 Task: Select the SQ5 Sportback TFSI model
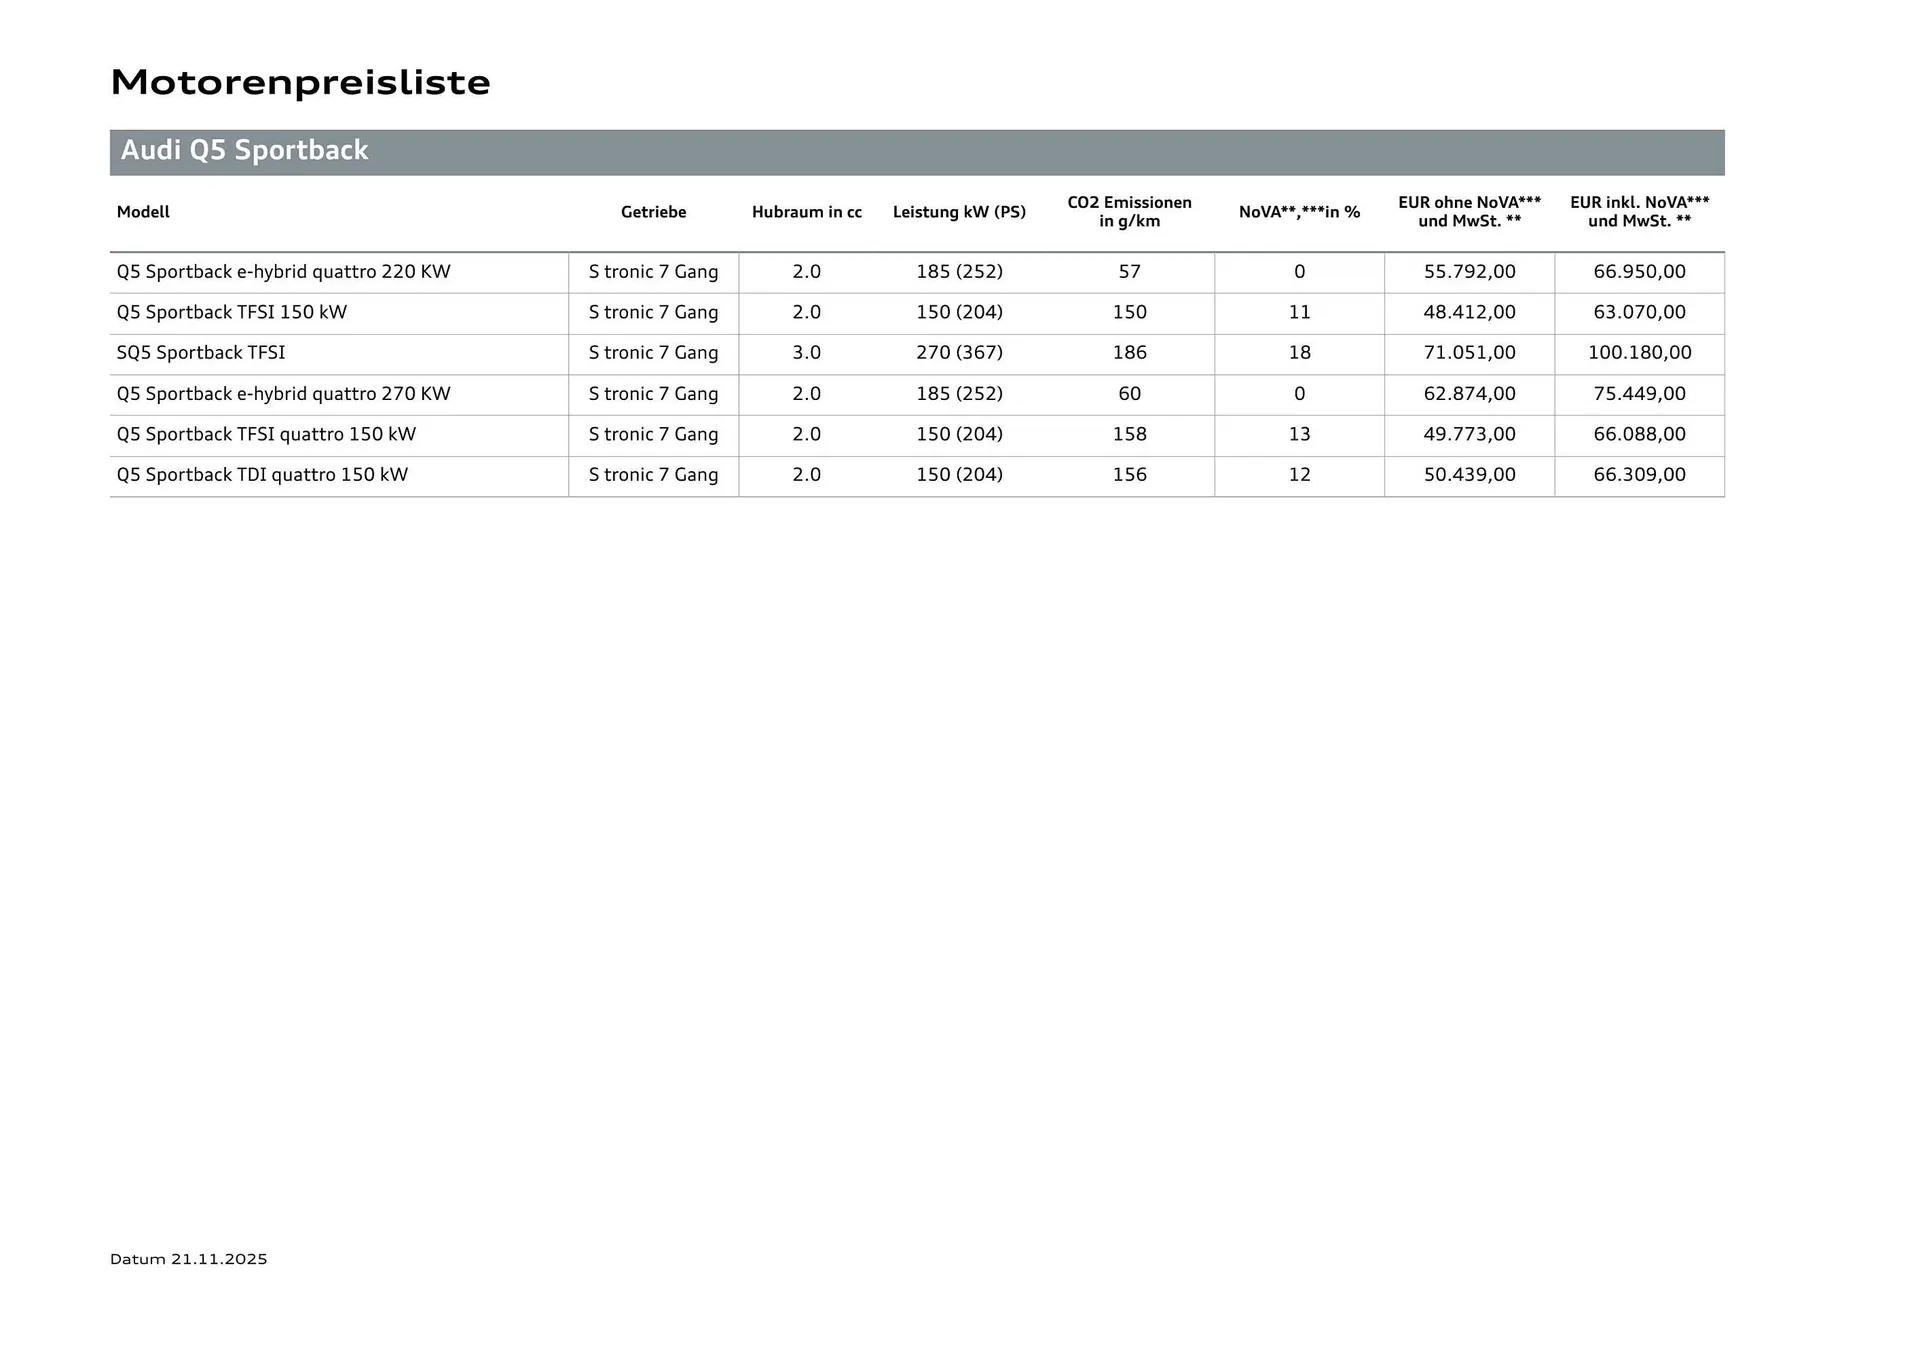coord(201,353)
